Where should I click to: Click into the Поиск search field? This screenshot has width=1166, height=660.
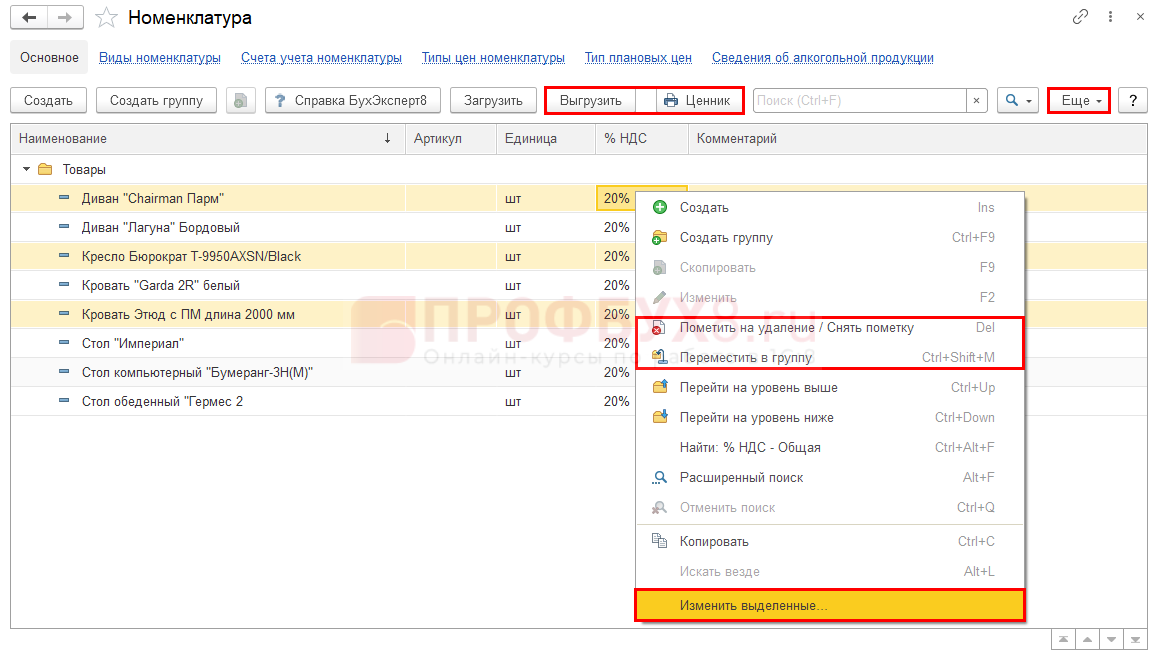[x=858, y=100]
